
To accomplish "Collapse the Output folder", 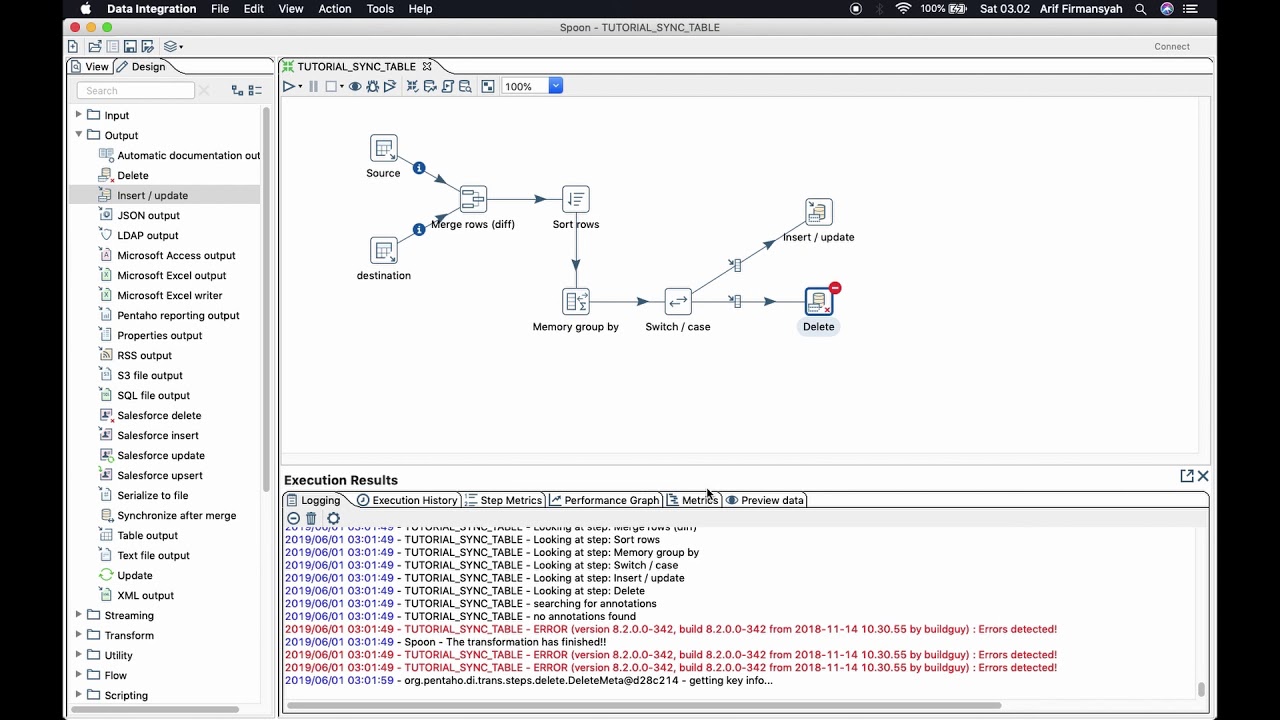I will pyautogui.click(x=79, y=135).
